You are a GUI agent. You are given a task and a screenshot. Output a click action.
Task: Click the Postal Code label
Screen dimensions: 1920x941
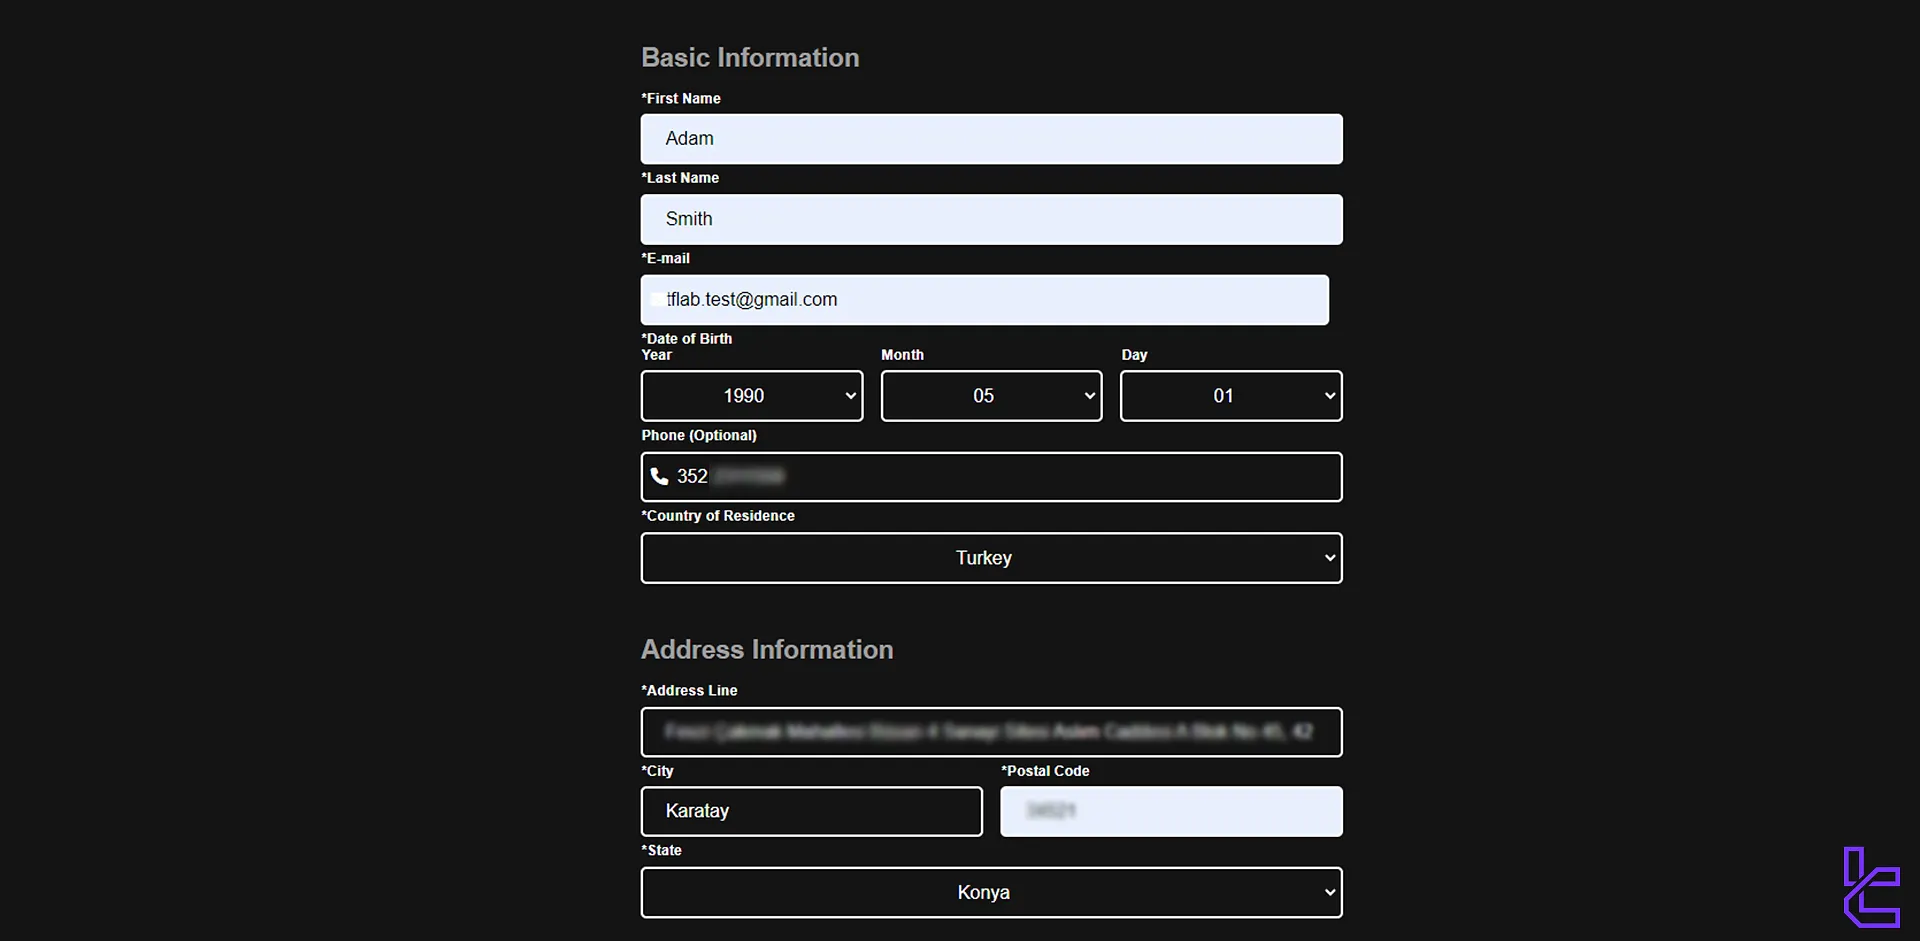(1045, 771)
